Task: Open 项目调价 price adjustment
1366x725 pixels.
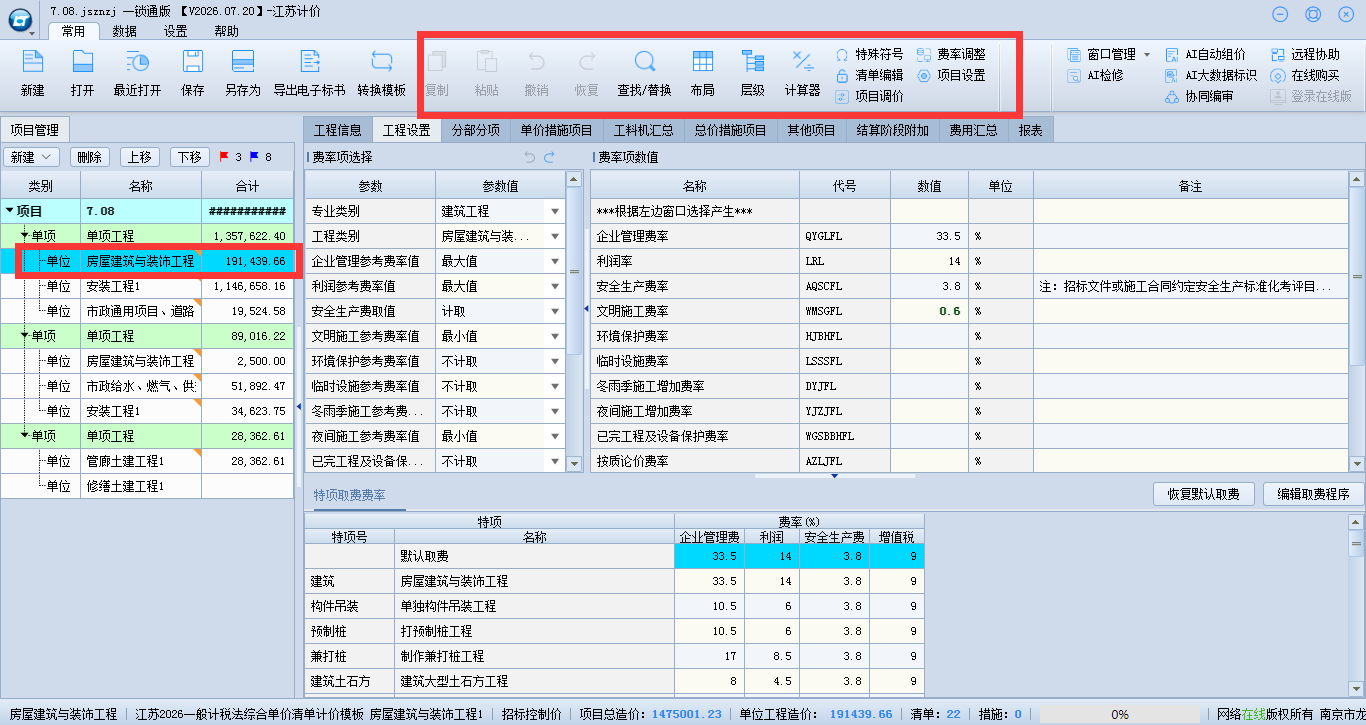Action: point(869,96)
